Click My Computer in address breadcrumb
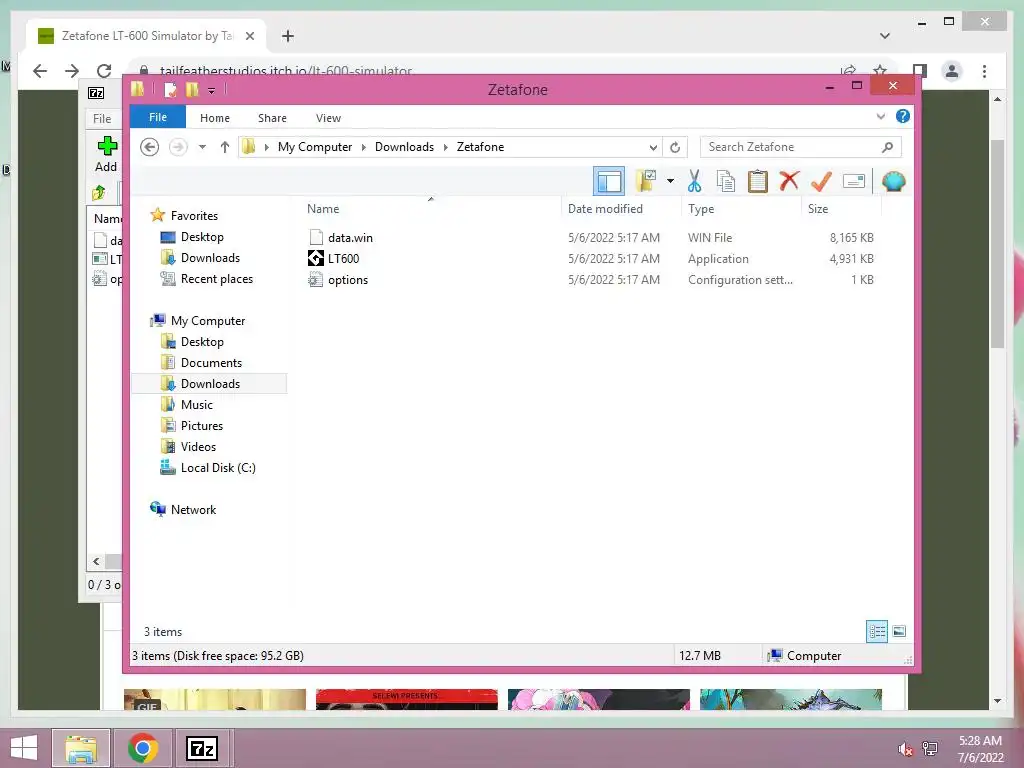This screenshot has height=768, width=1024. click(315, 147)
